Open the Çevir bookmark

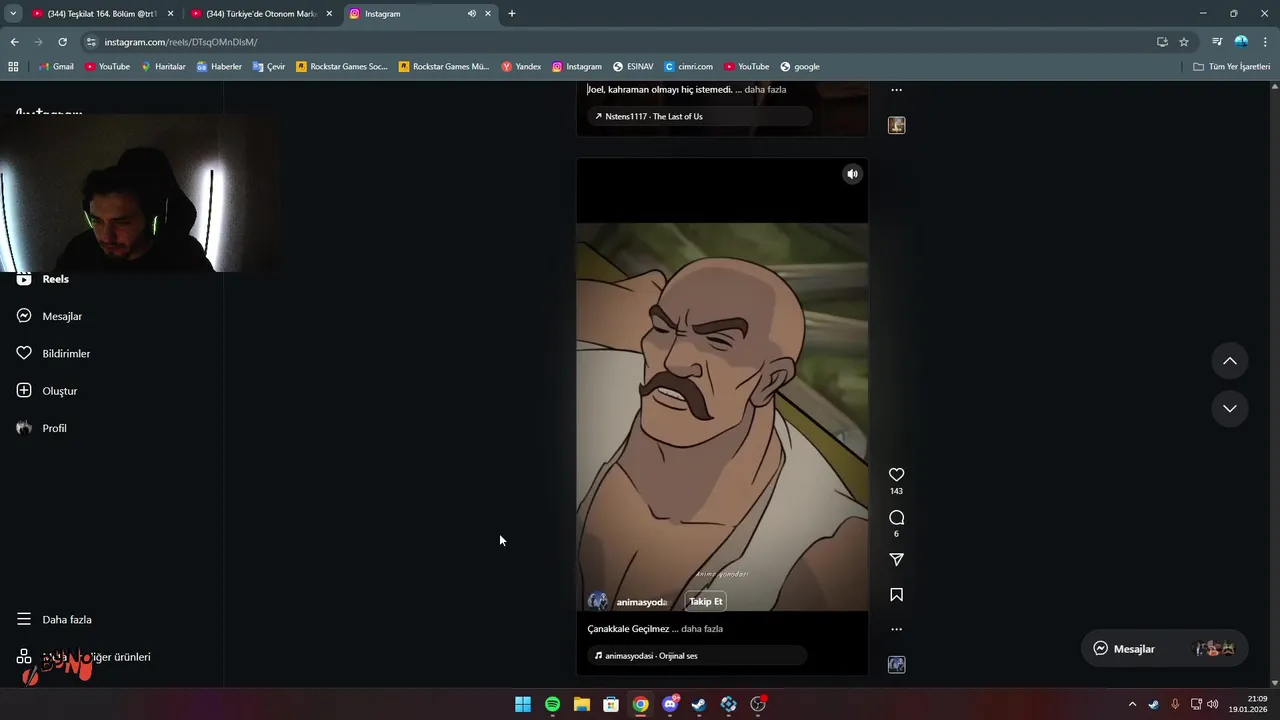[x=269, y=67]
